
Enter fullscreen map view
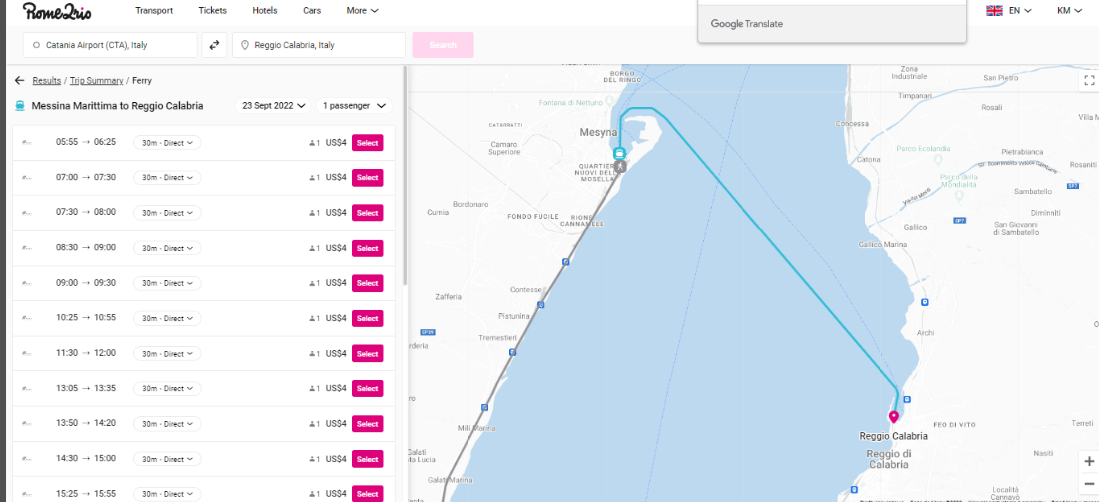[x=1088, y=80]
